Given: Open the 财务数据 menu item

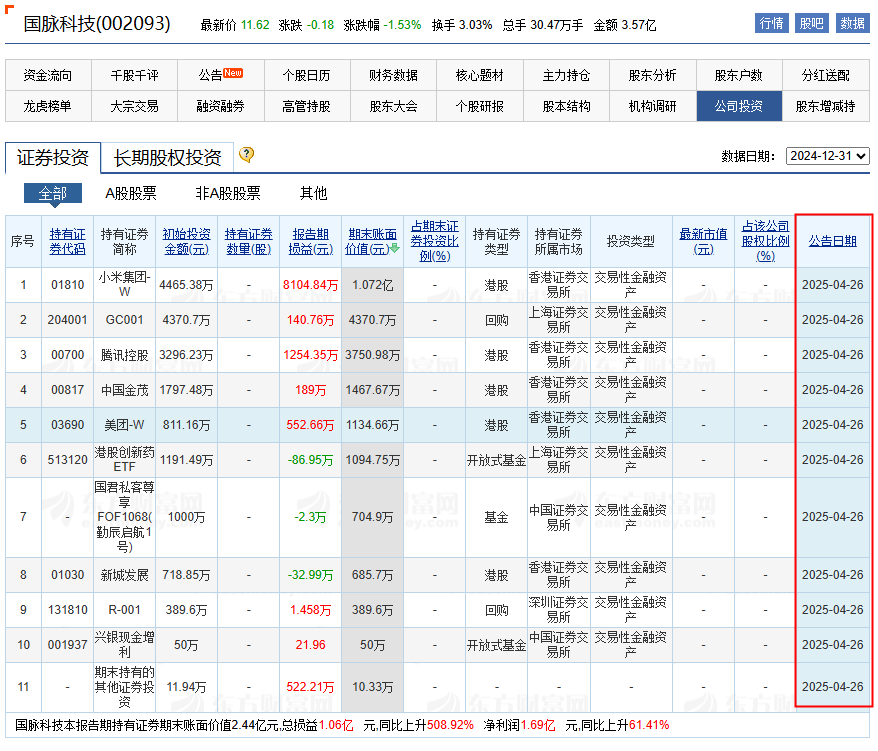Looking at the screenshot, I should click(394, 76).
